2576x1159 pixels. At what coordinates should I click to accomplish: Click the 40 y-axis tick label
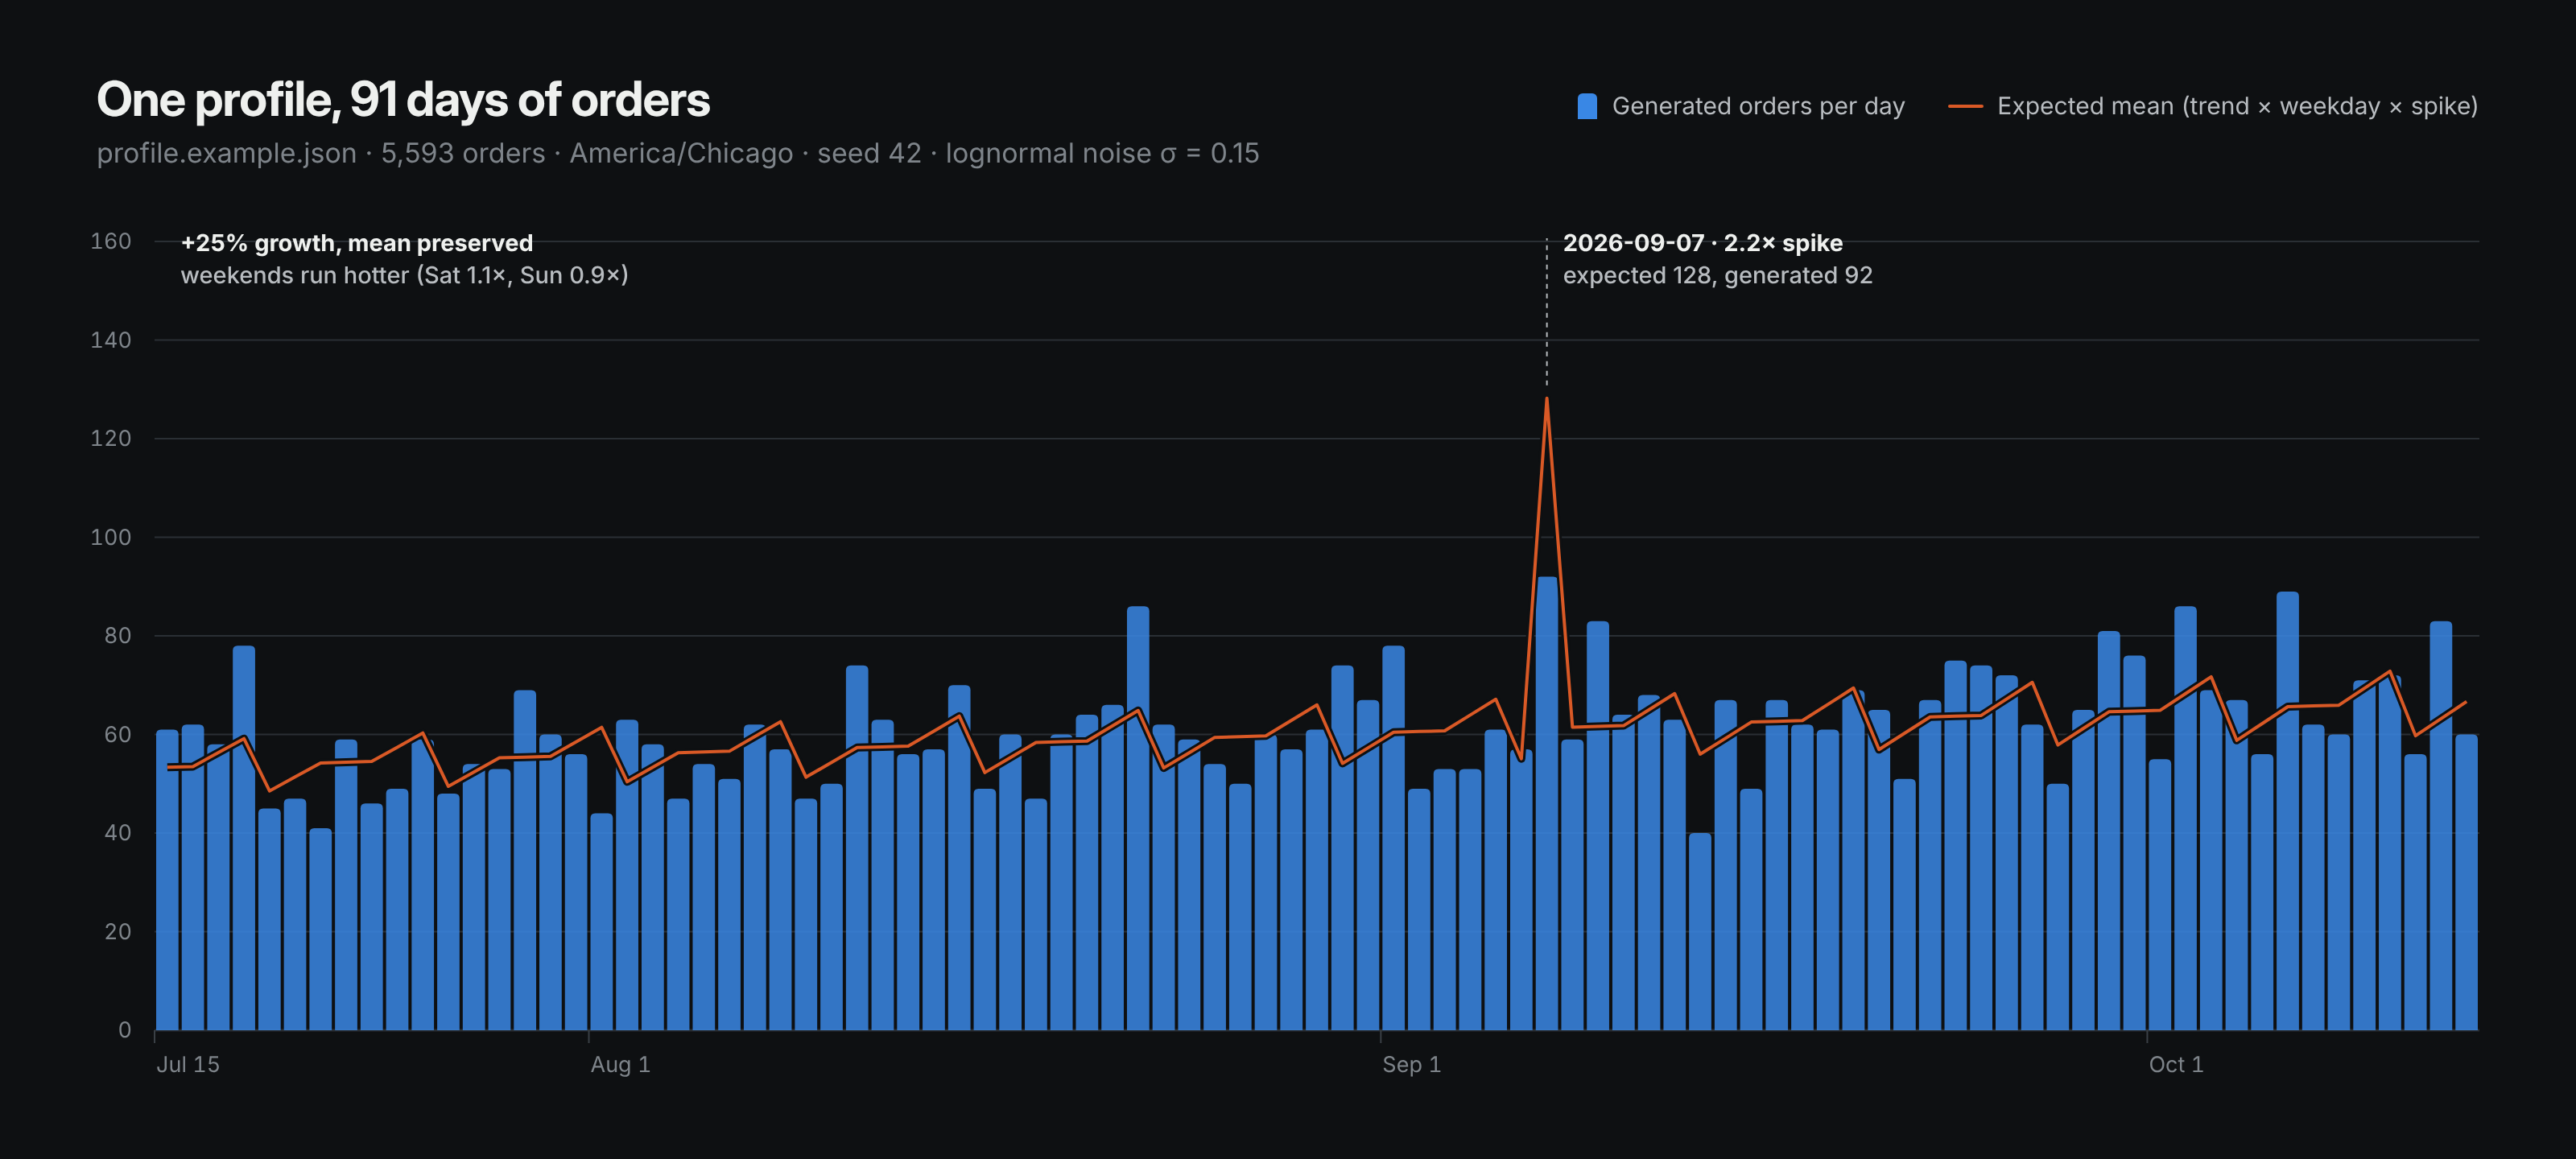117,832
